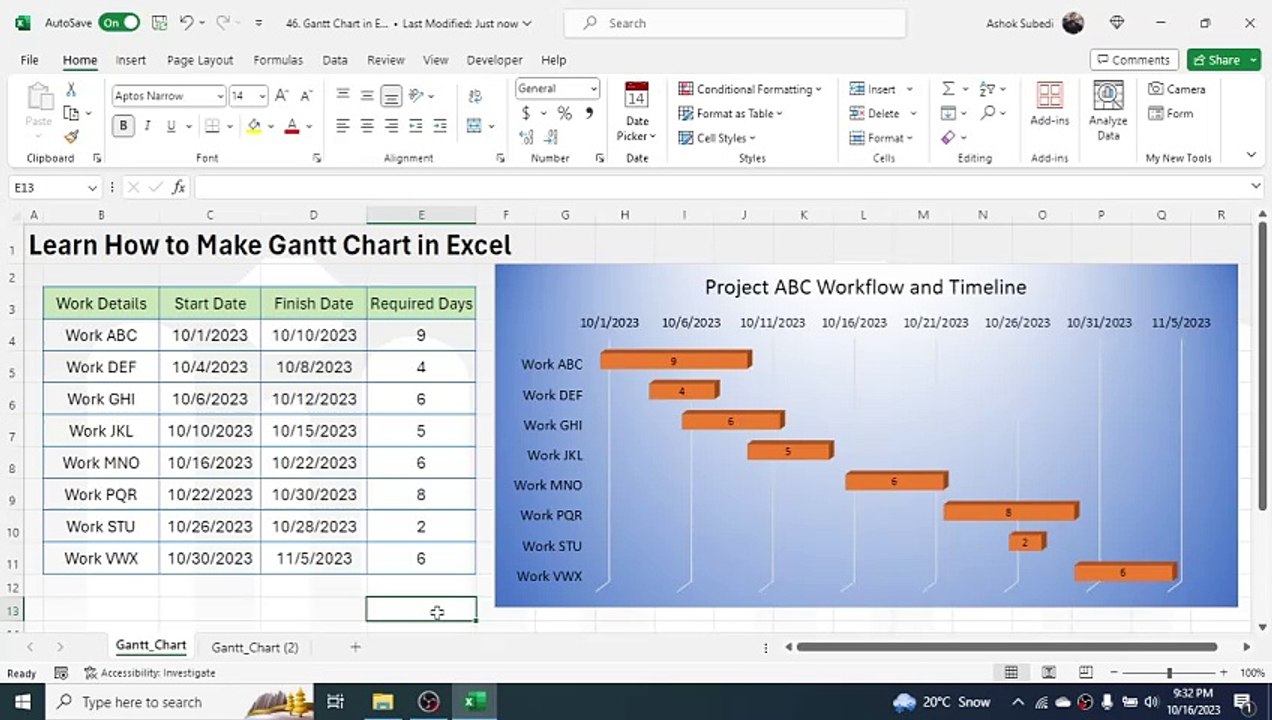Apply Comma Style format
This screenshot has height=720, width=1272.
pyautogui.click(x=590, y=113)
